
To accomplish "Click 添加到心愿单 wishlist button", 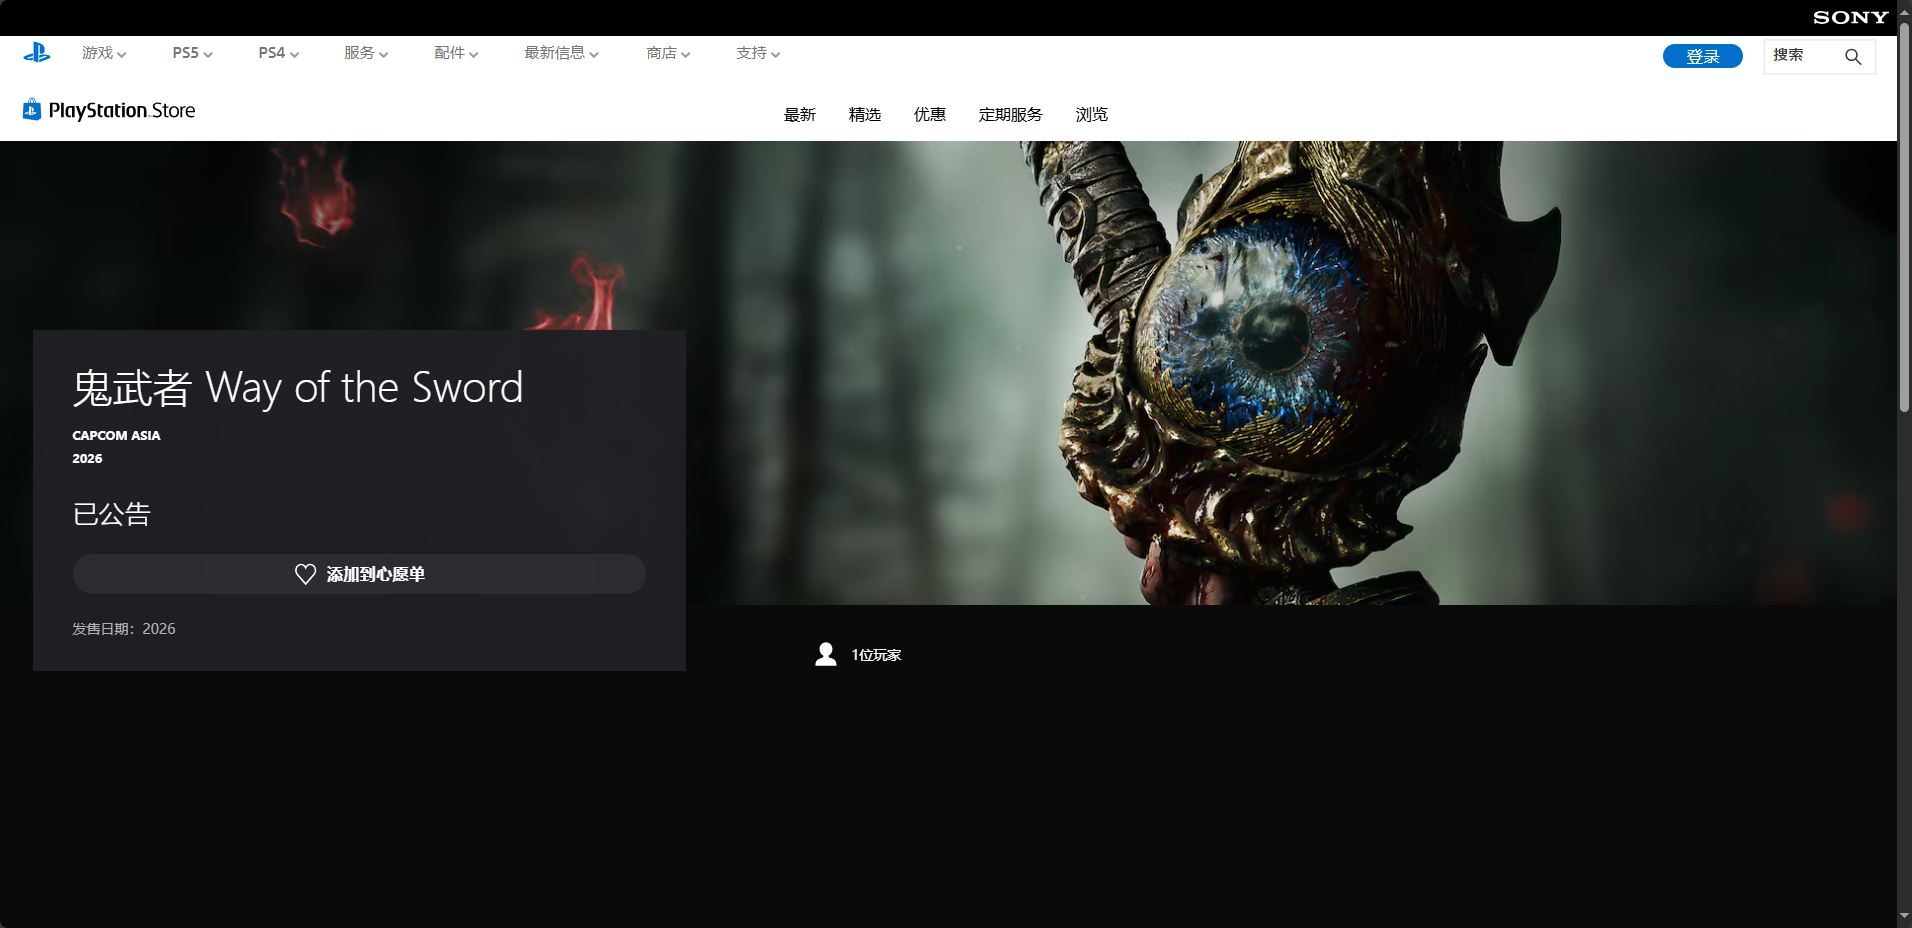I will (359, 574).
